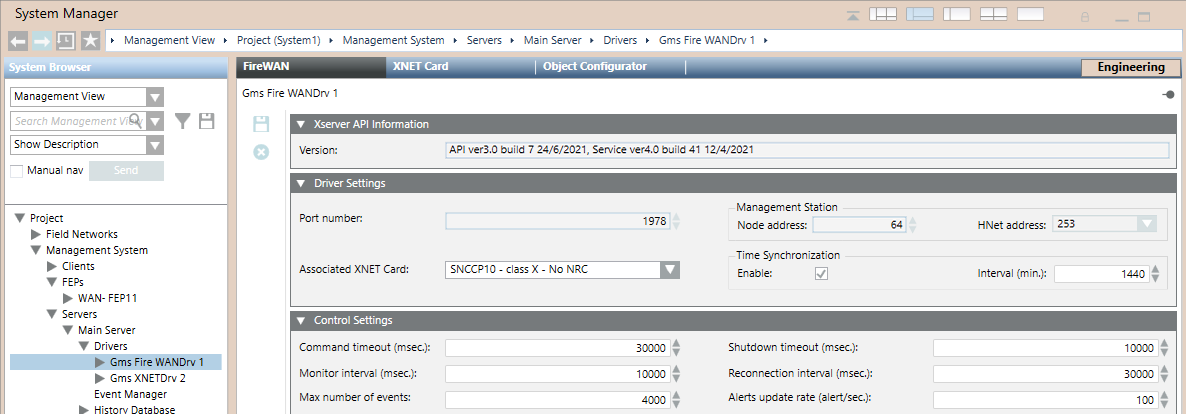Open the navigation history icon
Viewport: 1186px width, 414px height.
pos(65,41)
